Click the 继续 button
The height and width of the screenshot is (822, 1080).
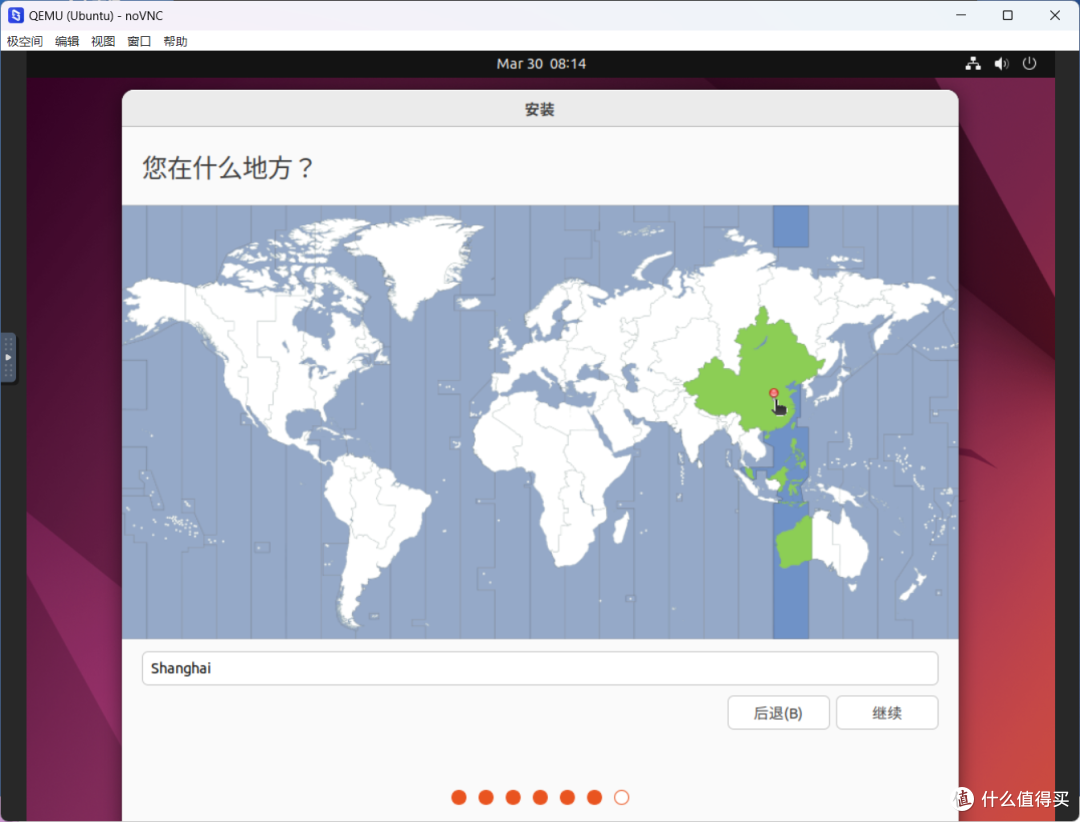click(x=886, y=712)
